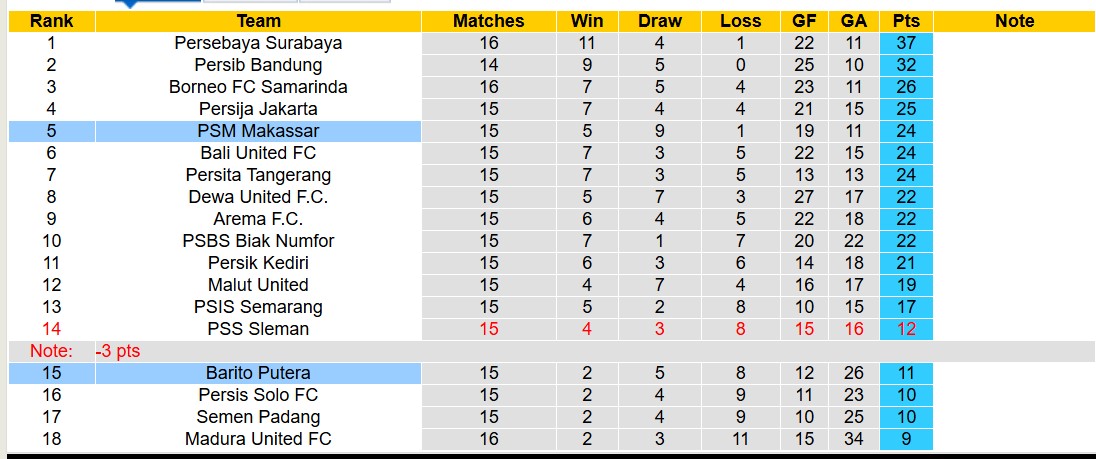
Task: Select the Persib Bandung team name
Action: [x=258, y=65]
